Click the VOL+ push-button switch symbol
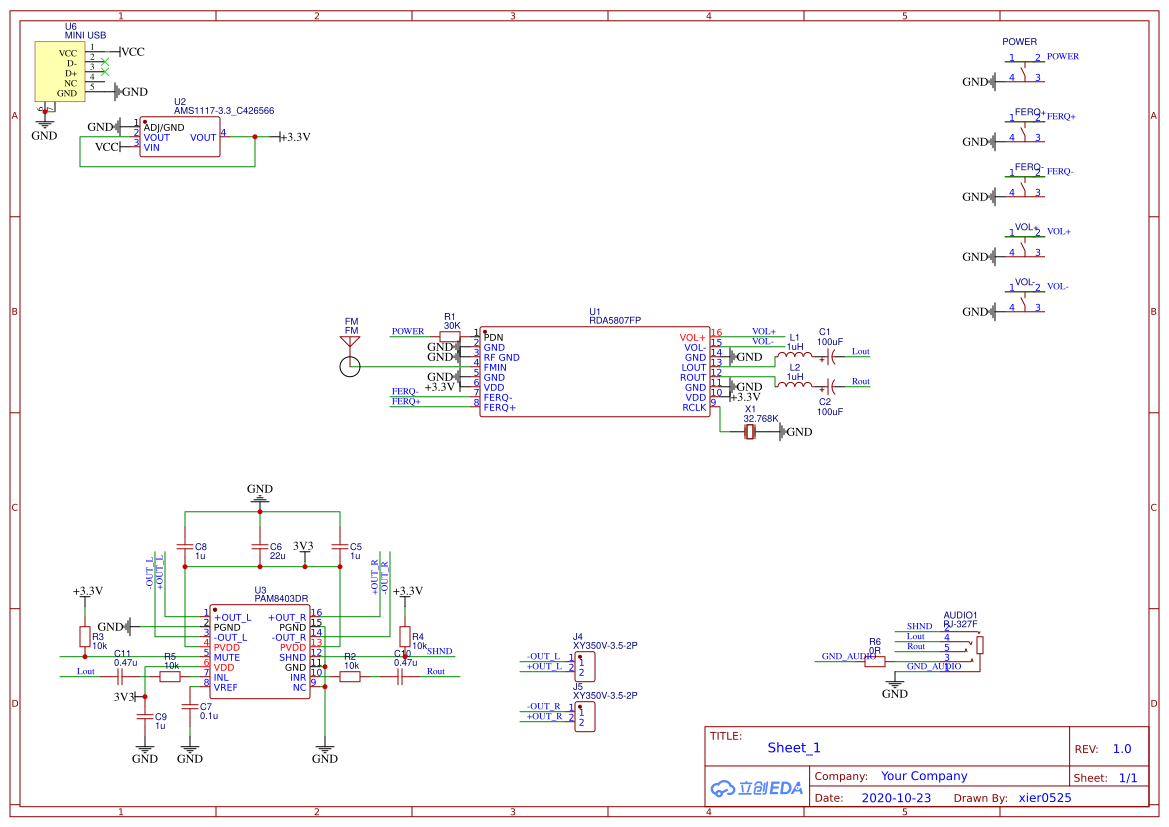 pos(1026,243)
